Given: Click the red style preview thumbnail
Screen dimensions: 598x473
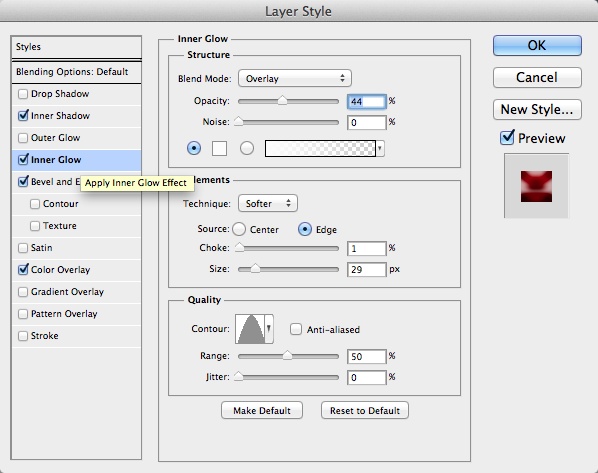Looking at the screenshot, I should pyautogui.click(x=537, y=186).
